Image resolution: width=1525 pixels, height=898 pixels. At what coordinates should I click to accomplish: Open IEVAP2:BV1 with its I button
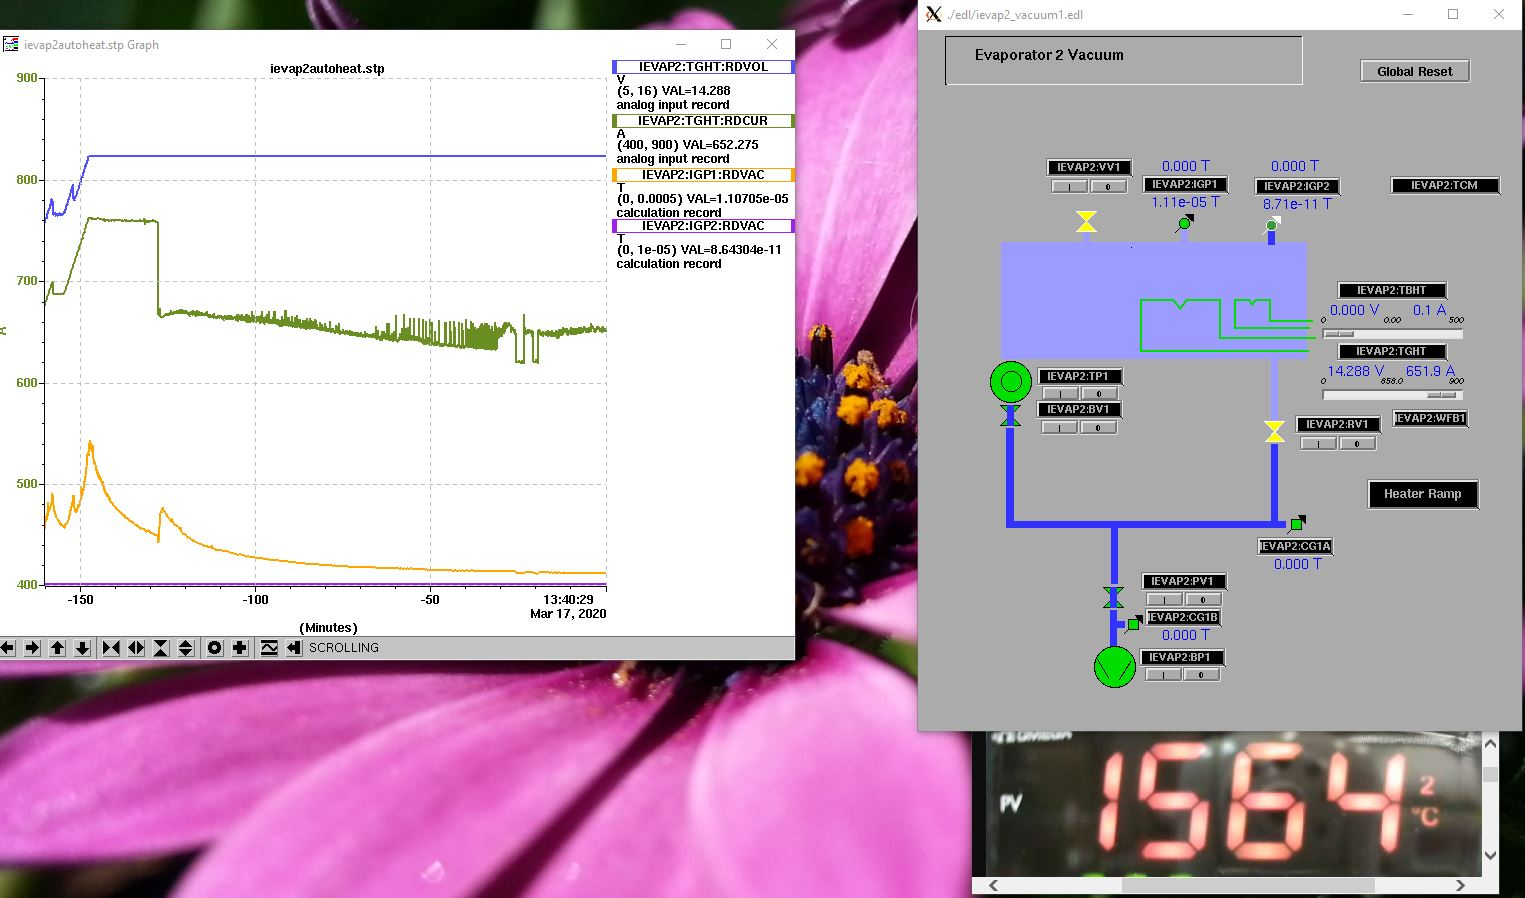point(1059,428)
